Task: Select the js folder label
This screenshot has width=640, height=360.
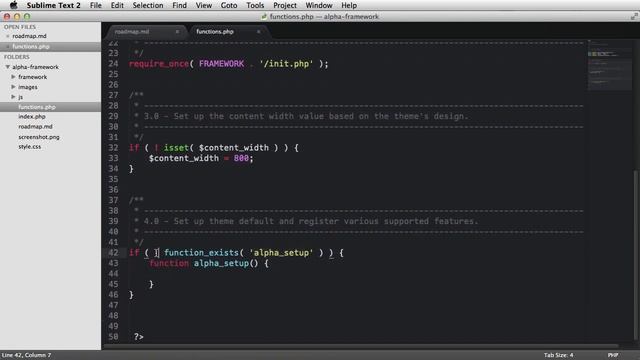Action: coord(20,97)
